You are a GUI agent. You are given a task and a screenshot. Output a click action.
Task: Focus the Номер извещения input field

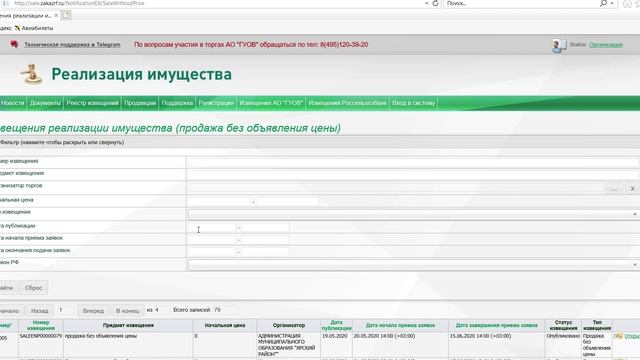point(413,163)
